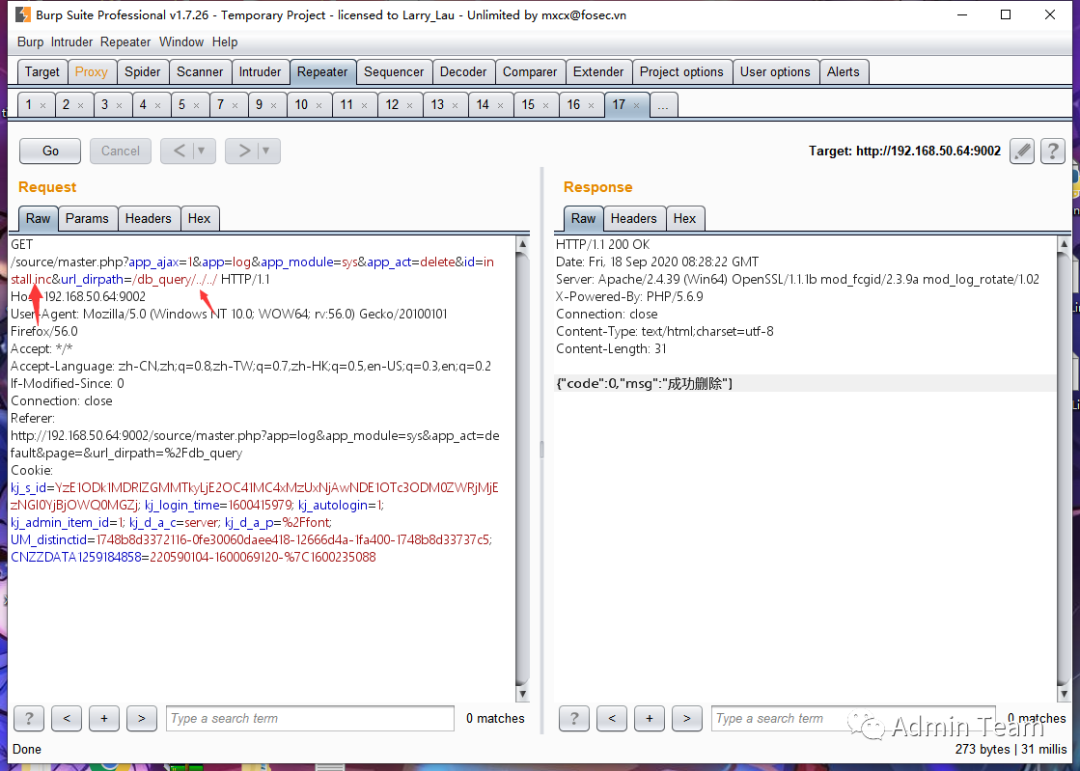This screenshot has height=771, width=1080.
Task: Go forward in request history
Action: click(x=243, y=151)
